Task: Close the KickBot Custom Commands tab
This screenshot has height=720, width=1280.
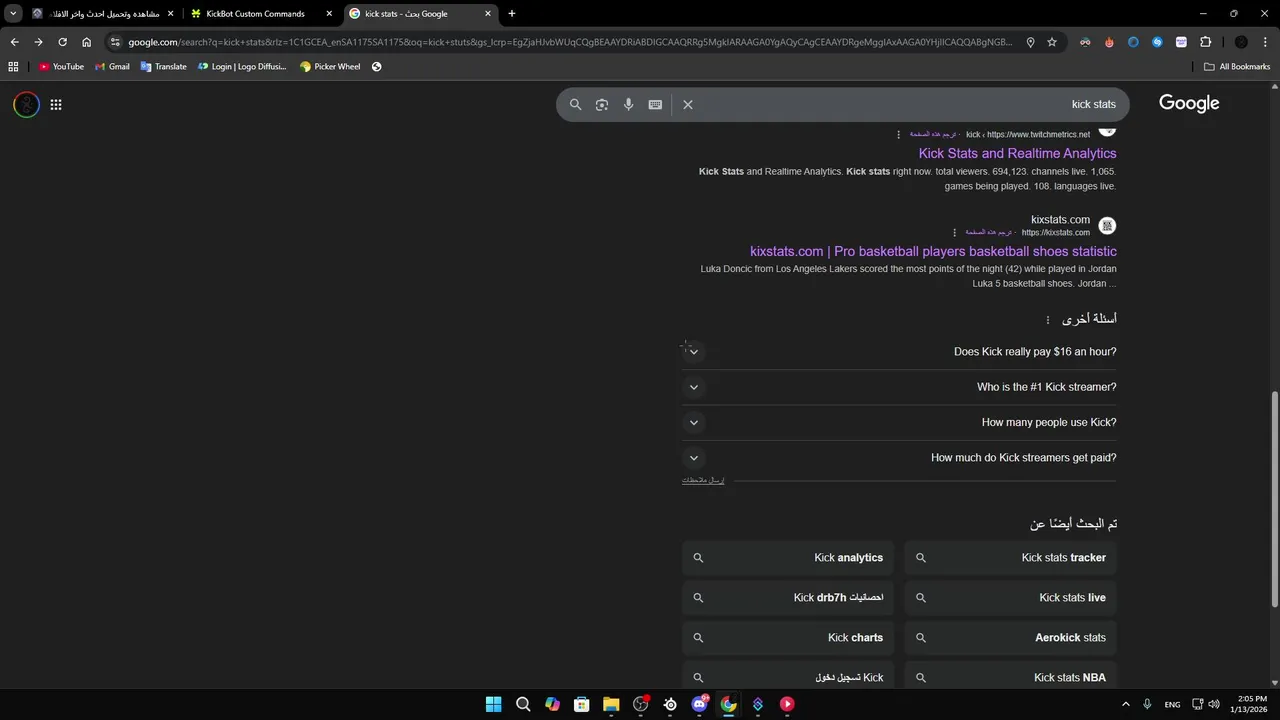Action: tap(328, 14)
